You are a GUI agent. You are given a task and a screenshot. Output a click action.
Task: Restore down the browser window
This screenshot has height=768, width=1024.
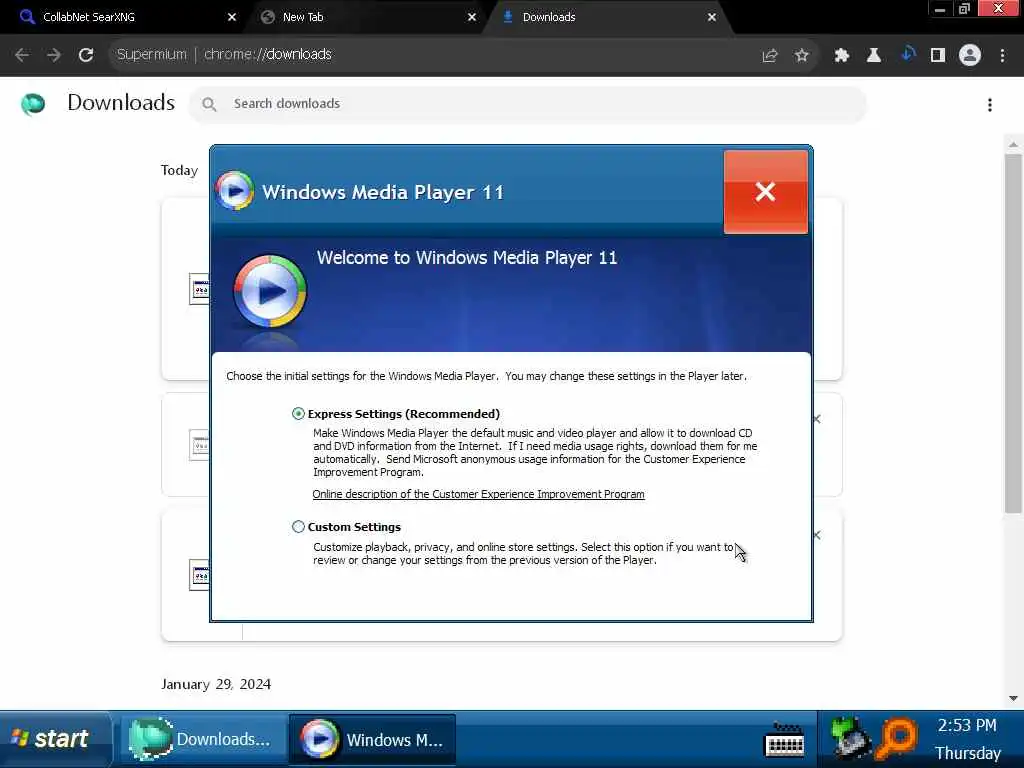[964, 9]
